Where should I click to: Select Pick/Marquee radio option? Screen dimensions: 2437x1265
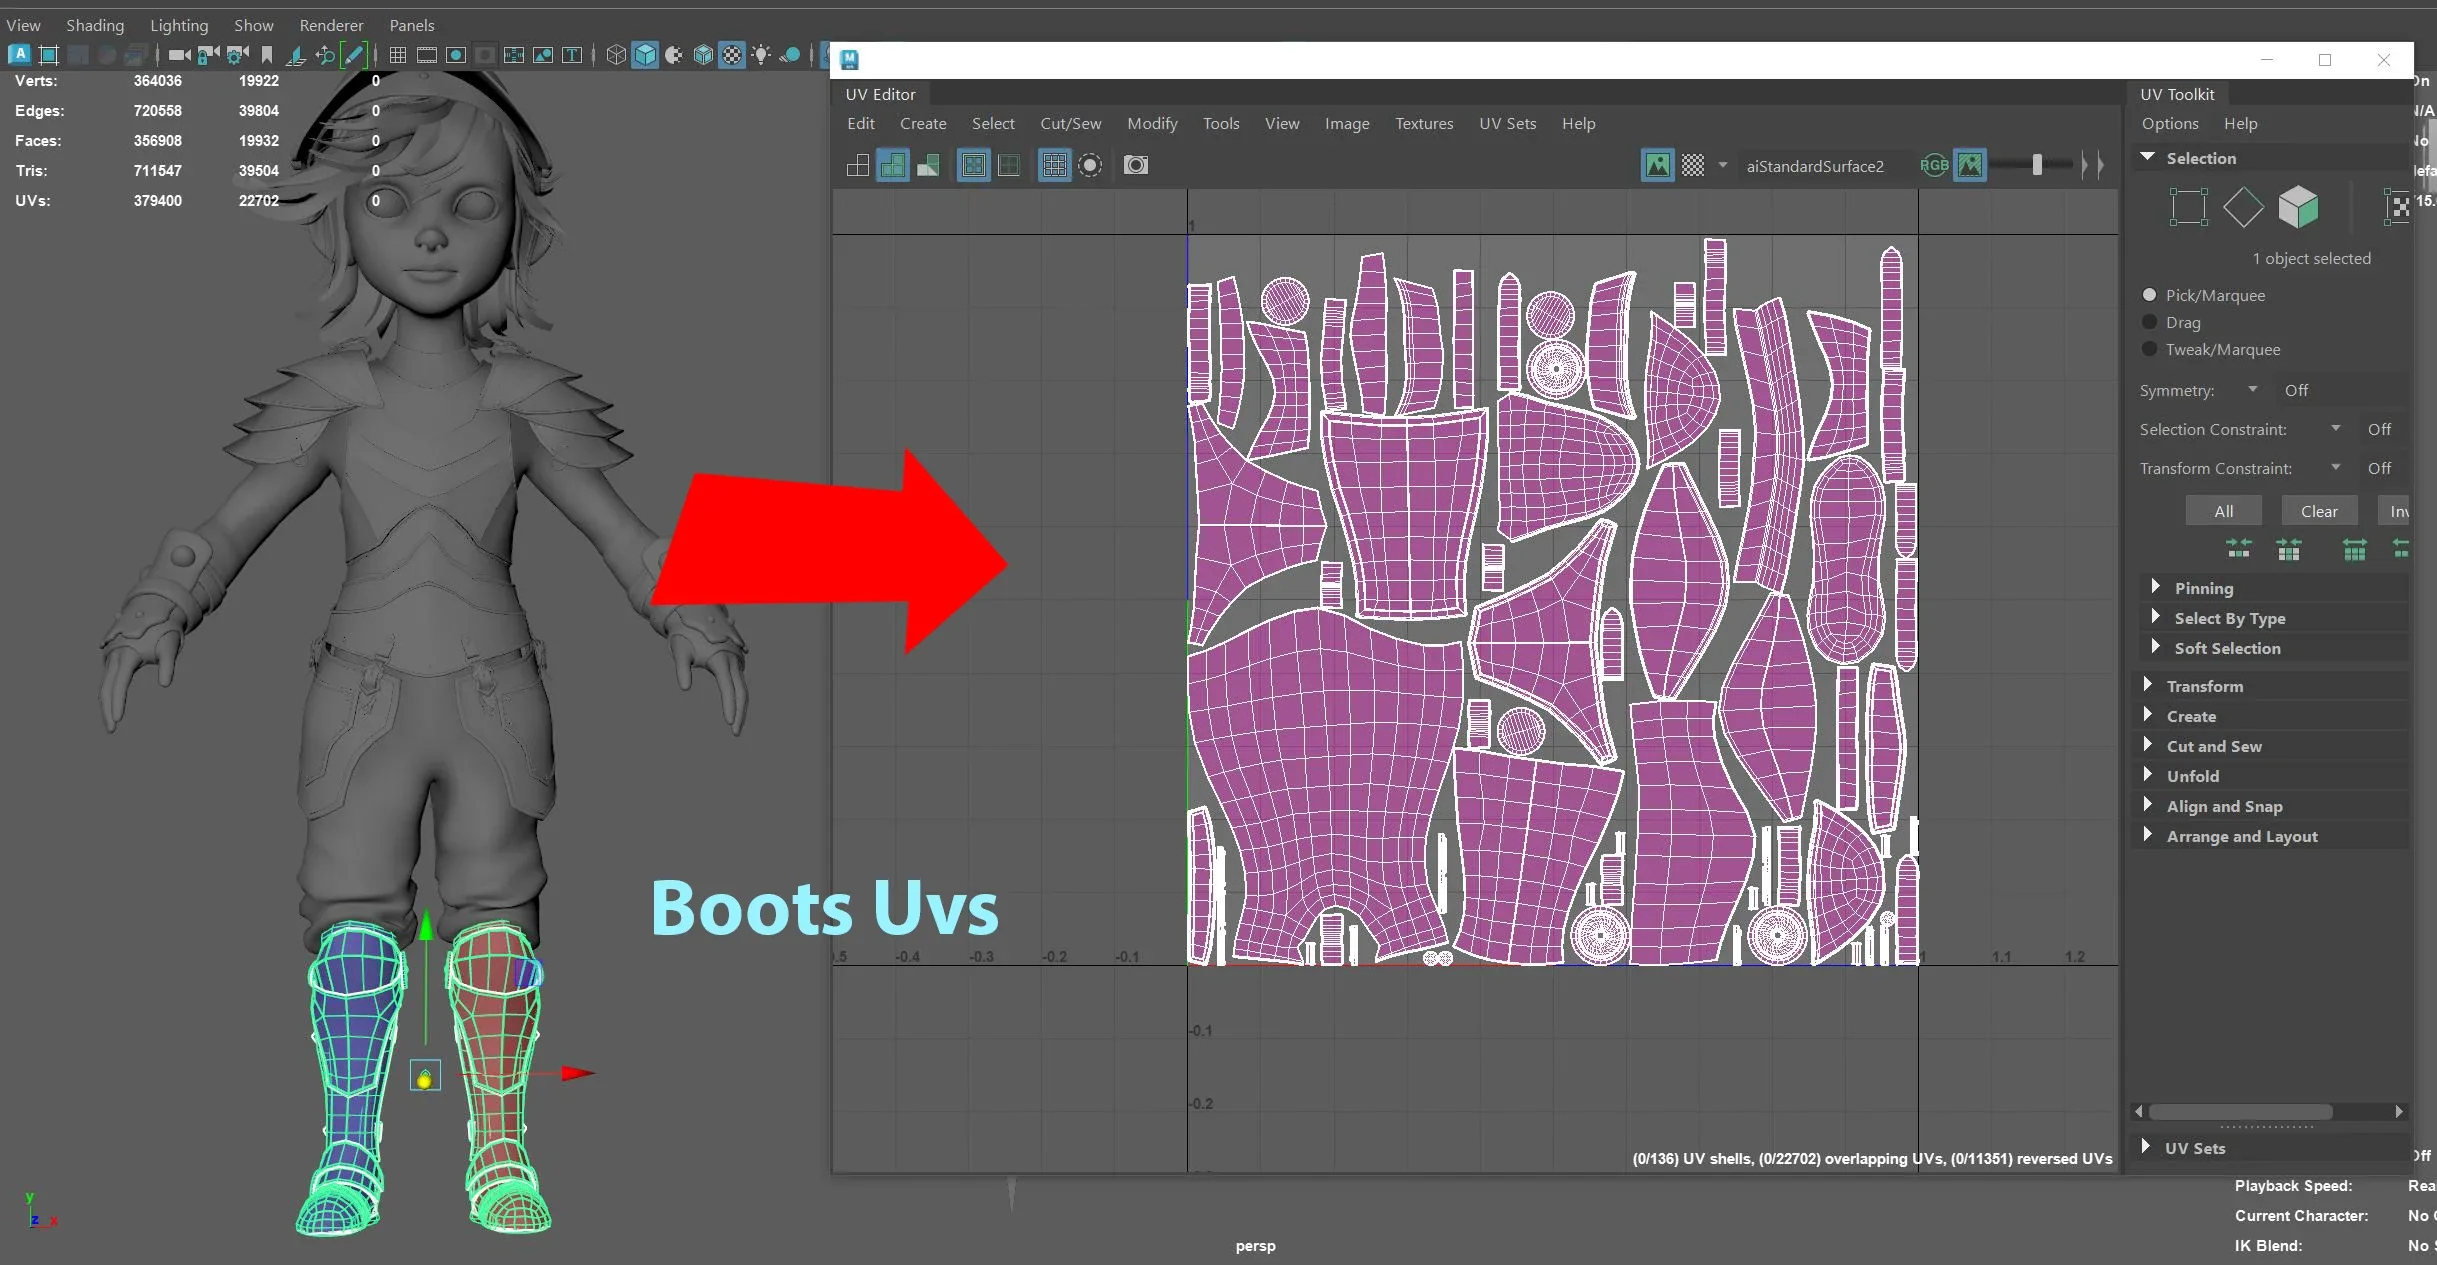[x=2149, y=295]
